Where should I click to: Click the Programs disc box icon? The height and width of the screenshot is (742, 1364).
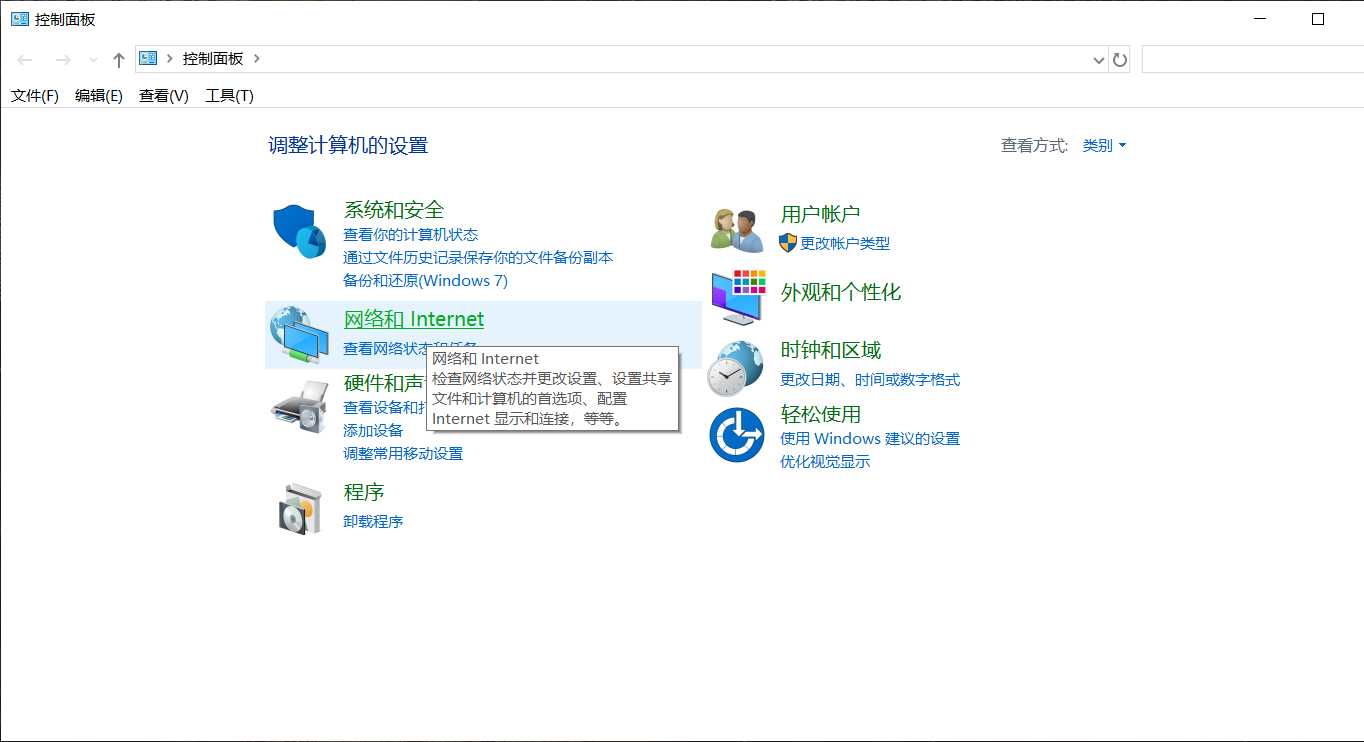(300, 508)
